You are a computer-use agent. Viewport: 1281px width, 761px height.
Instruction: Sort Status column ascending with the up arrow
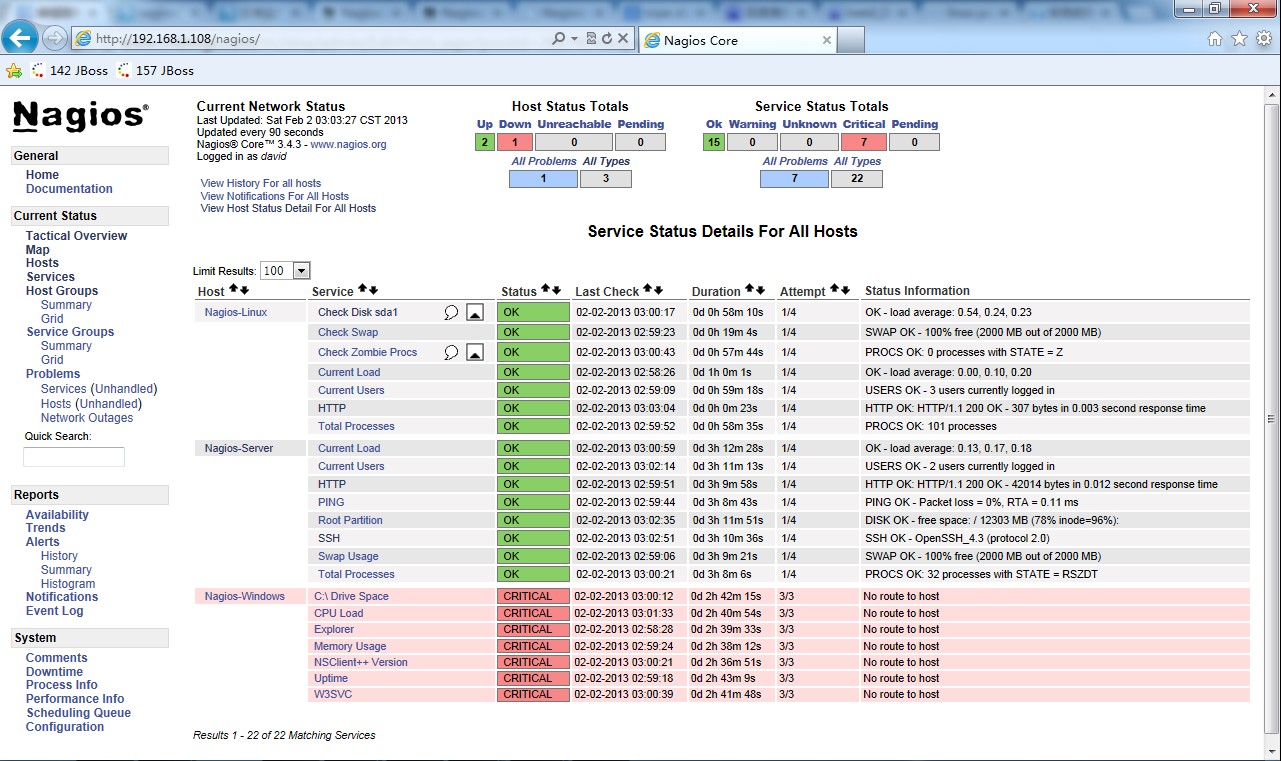click(546, 290)
